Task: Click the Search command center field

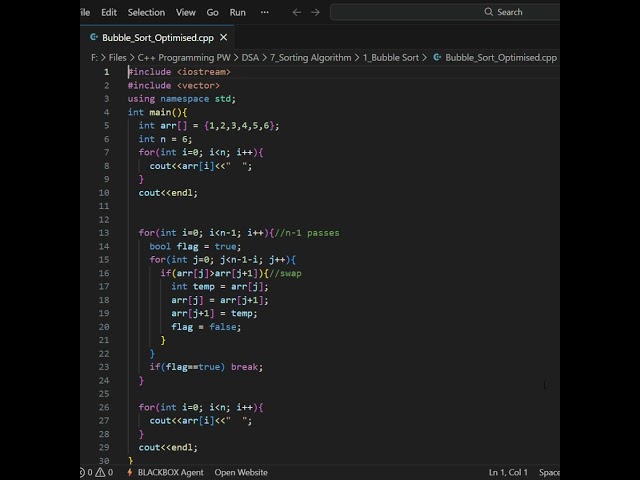Action: [x=445, y=12]
